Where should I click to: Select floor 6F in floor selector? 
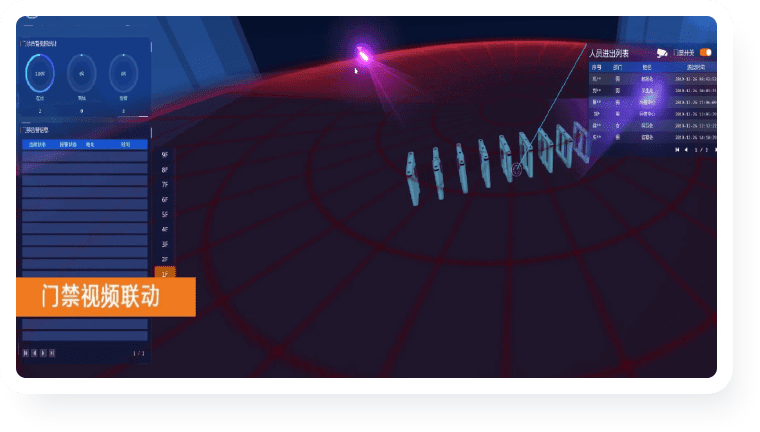165,200
